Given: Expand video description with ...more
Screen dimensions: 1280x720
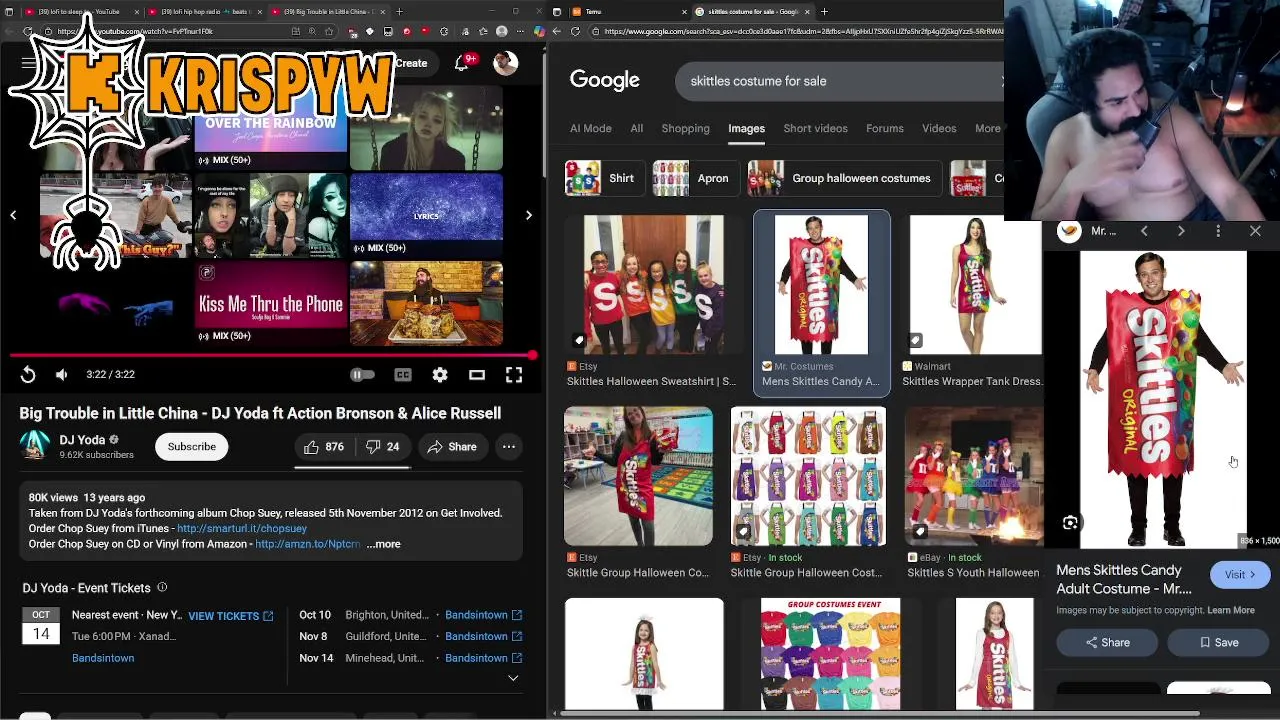Looking at the screenshot, I should click(383, 544).
